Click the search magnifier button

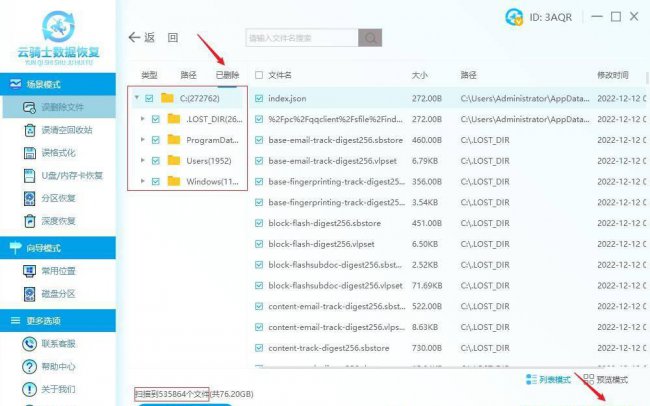tap(370, 38)
